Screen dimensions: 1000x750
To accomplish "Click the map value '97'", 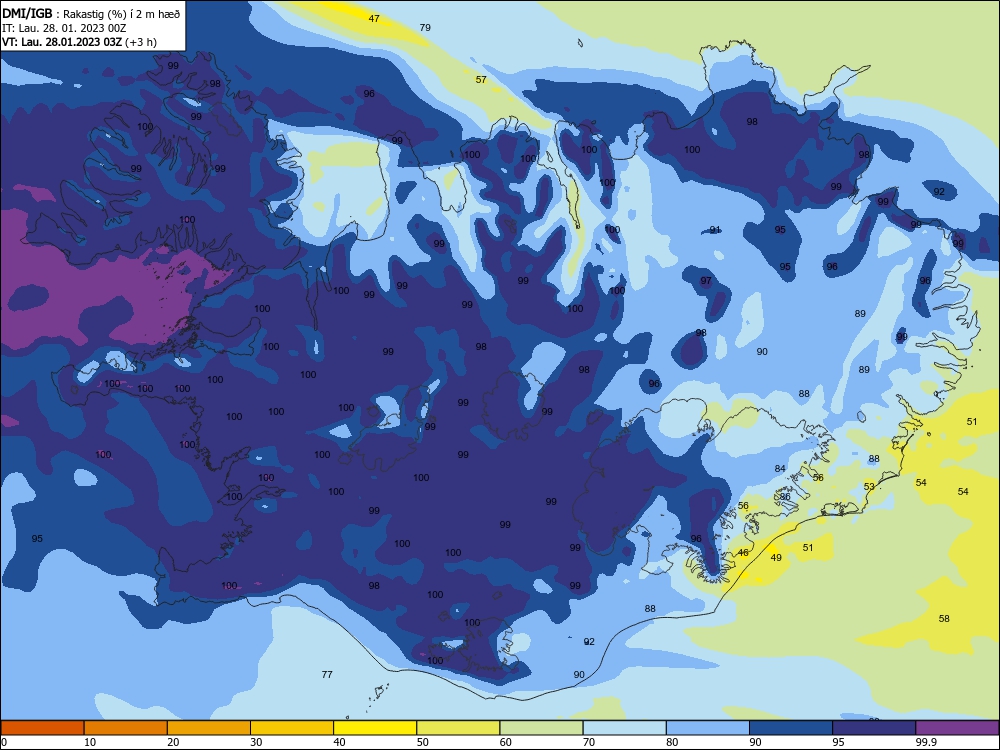I will 706,281.
